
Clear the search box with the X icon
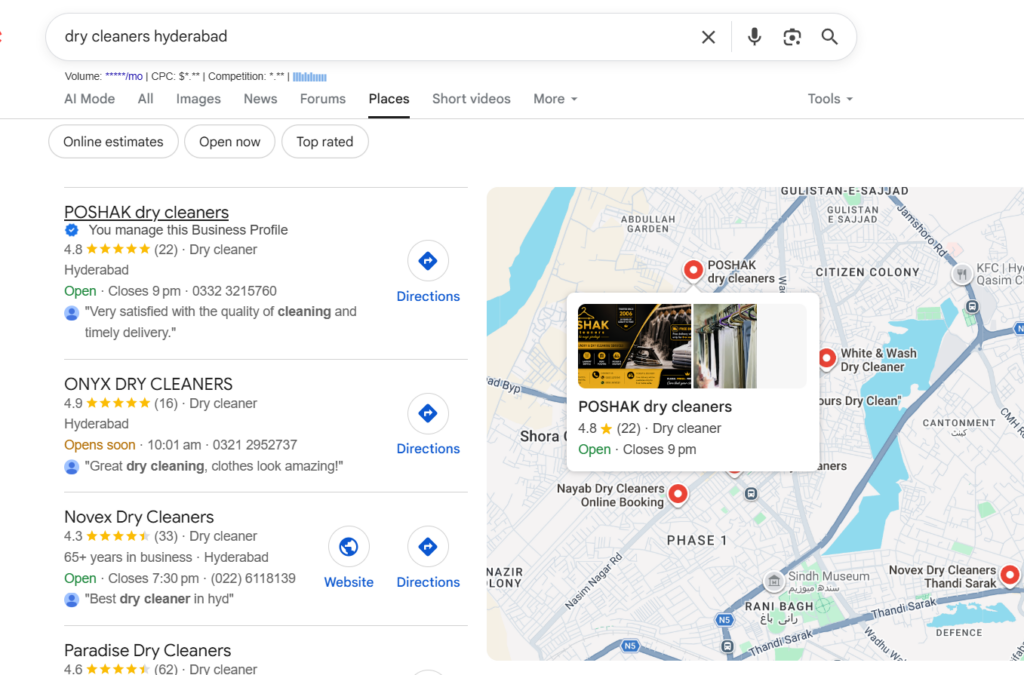pyautogui.click(x=708, y=37)
